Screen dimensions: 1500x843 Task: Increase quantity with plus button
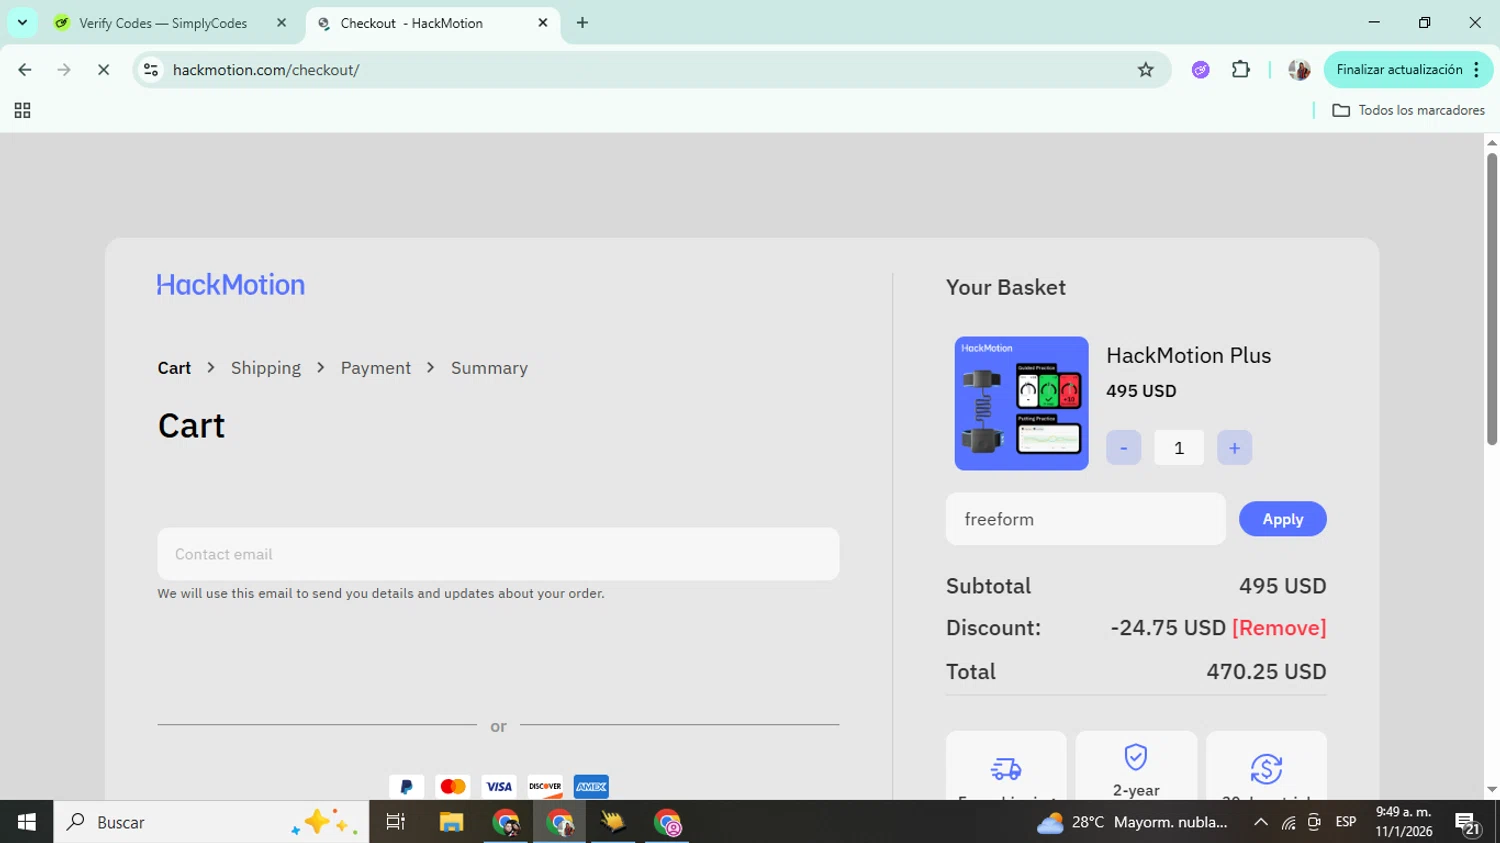pyautogui.click(x=1234, y=448)
